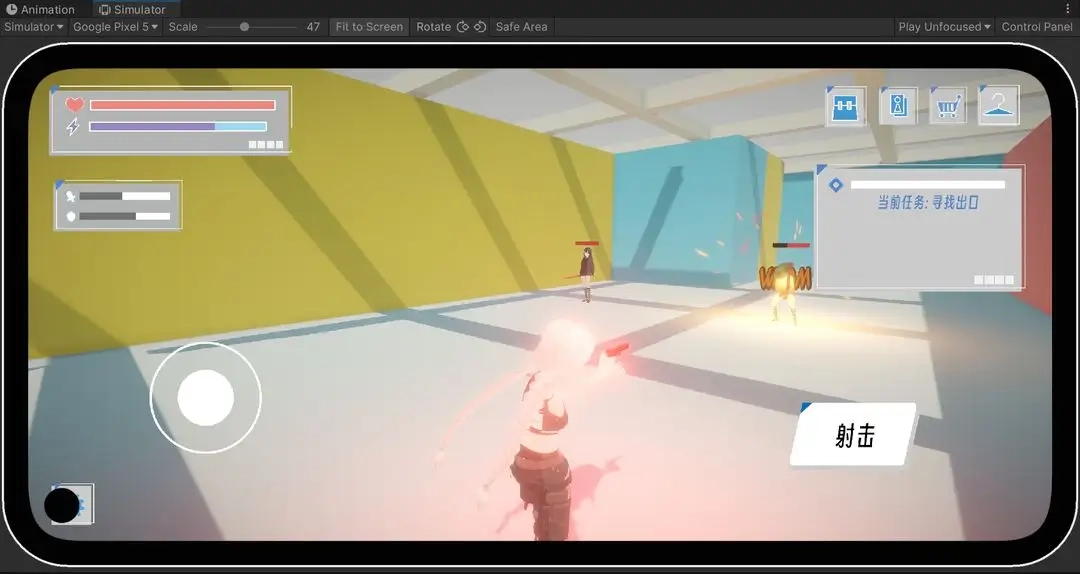This screenshot has height=574, width=1080.
Task: Expand the Simulator view dropdown
Action: 34,27
